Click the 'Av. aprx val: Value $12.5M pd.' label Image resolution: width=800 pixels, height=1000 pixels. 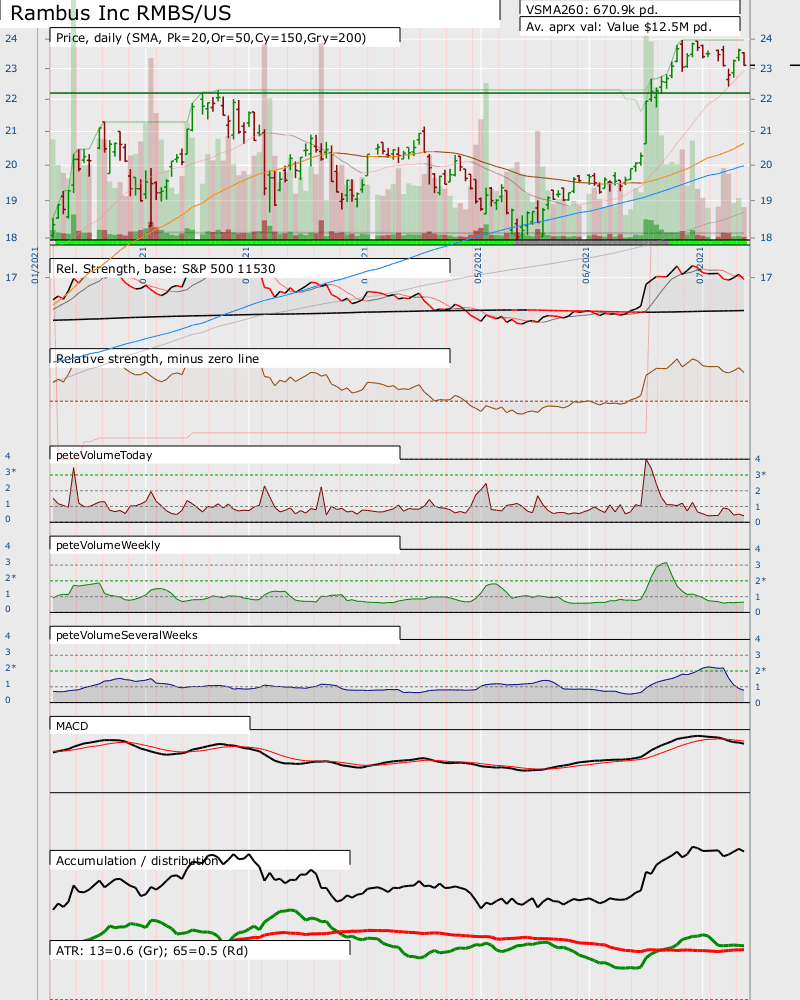[x=618, y=27]
